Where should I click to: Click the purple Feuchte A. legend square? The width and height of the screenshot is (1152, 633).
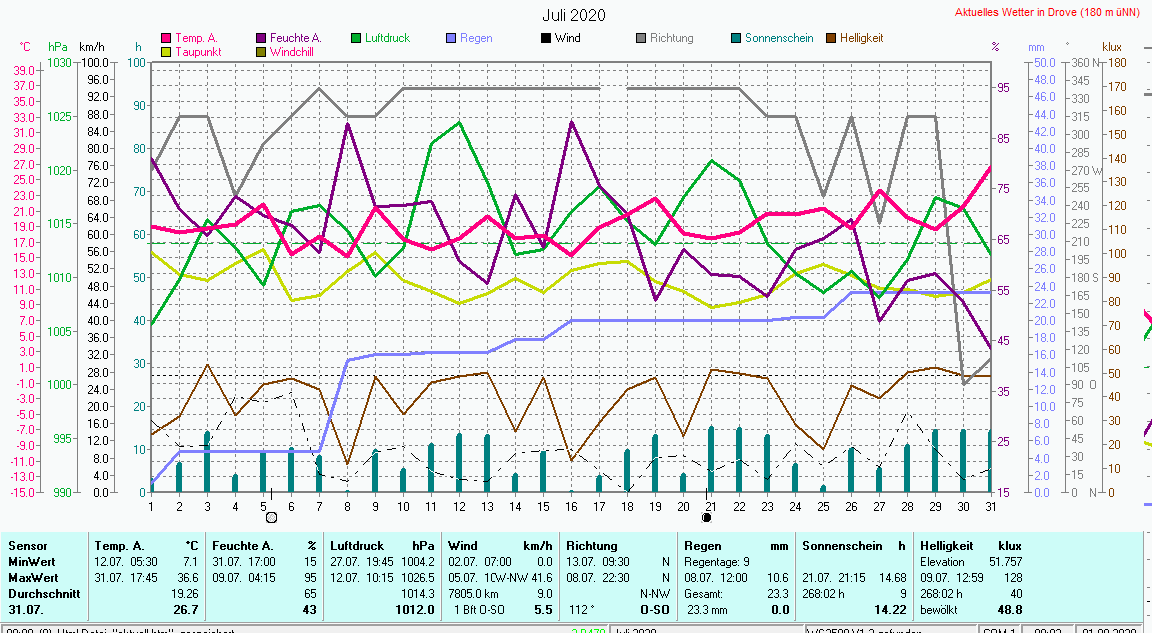[261, 38]
